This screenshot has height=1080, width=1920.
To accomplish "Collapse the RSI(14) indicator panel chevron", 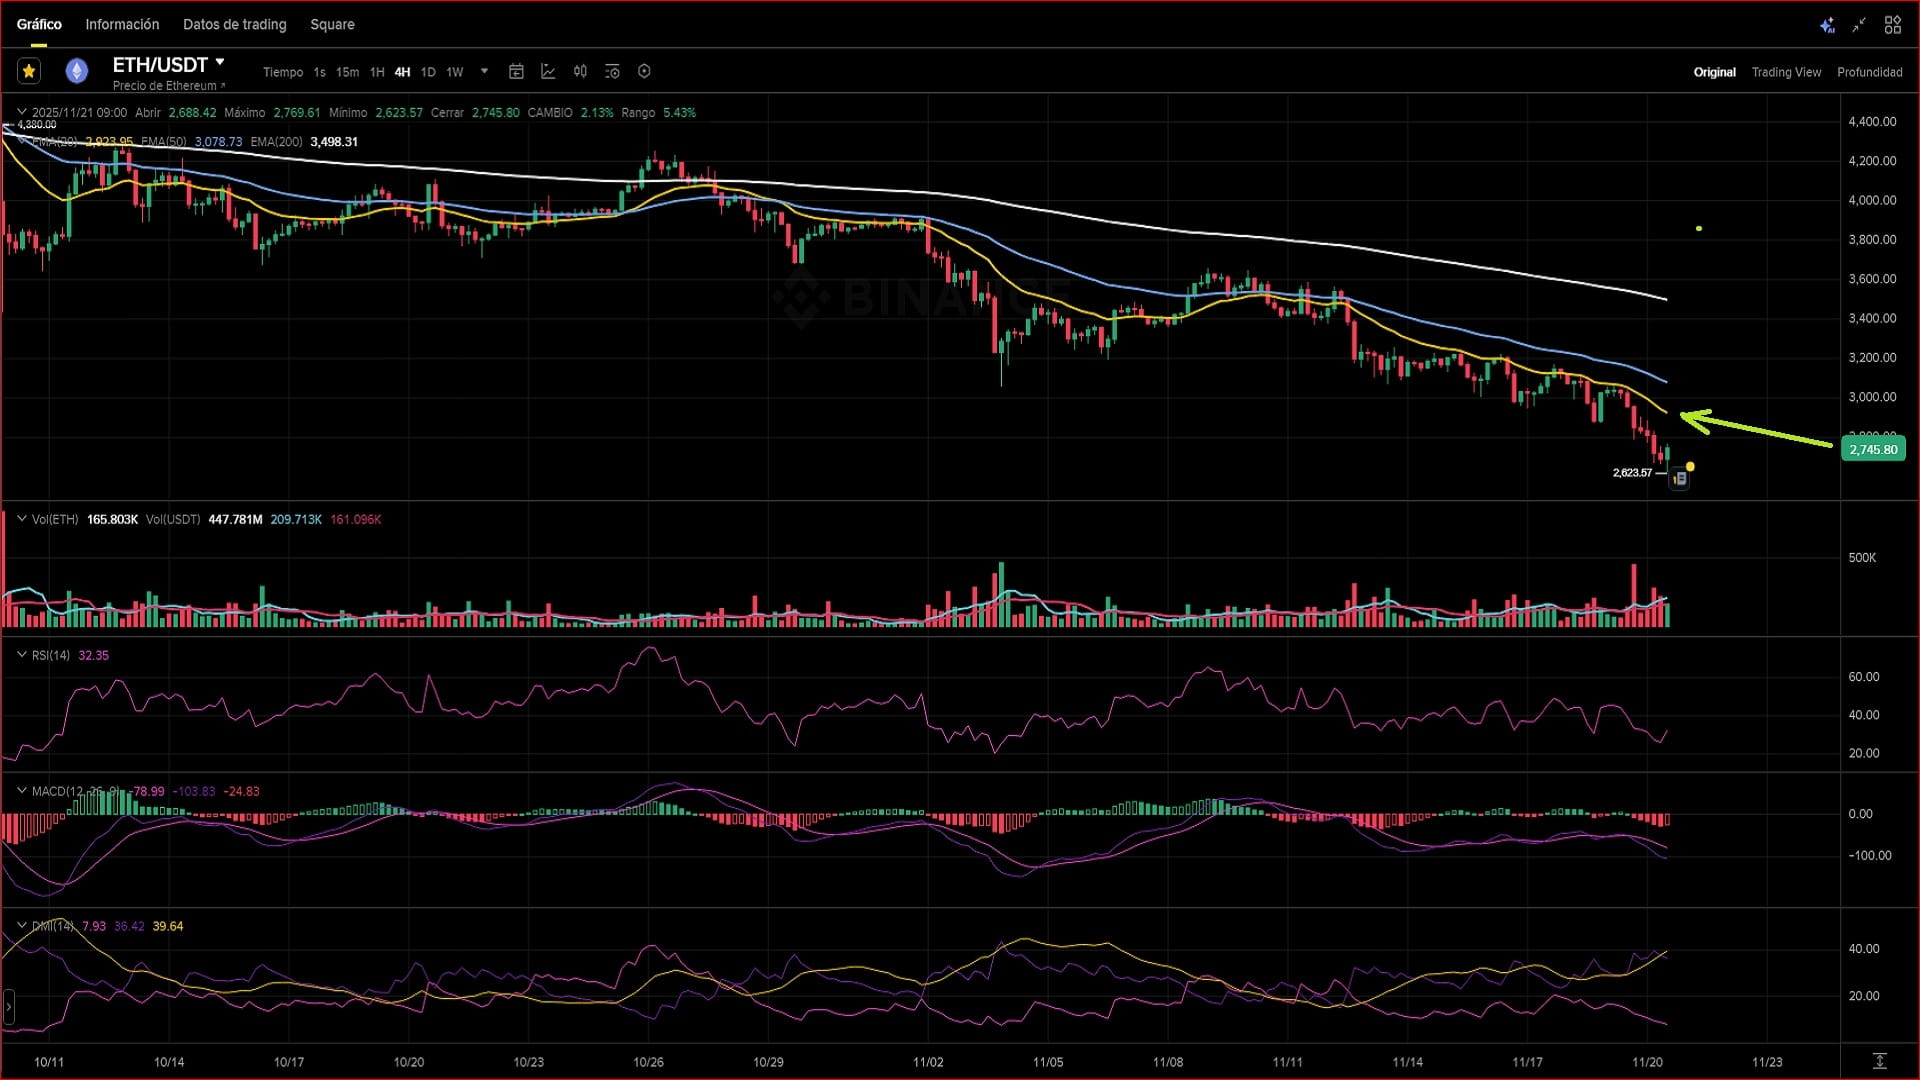I will (x=21, y=655).
